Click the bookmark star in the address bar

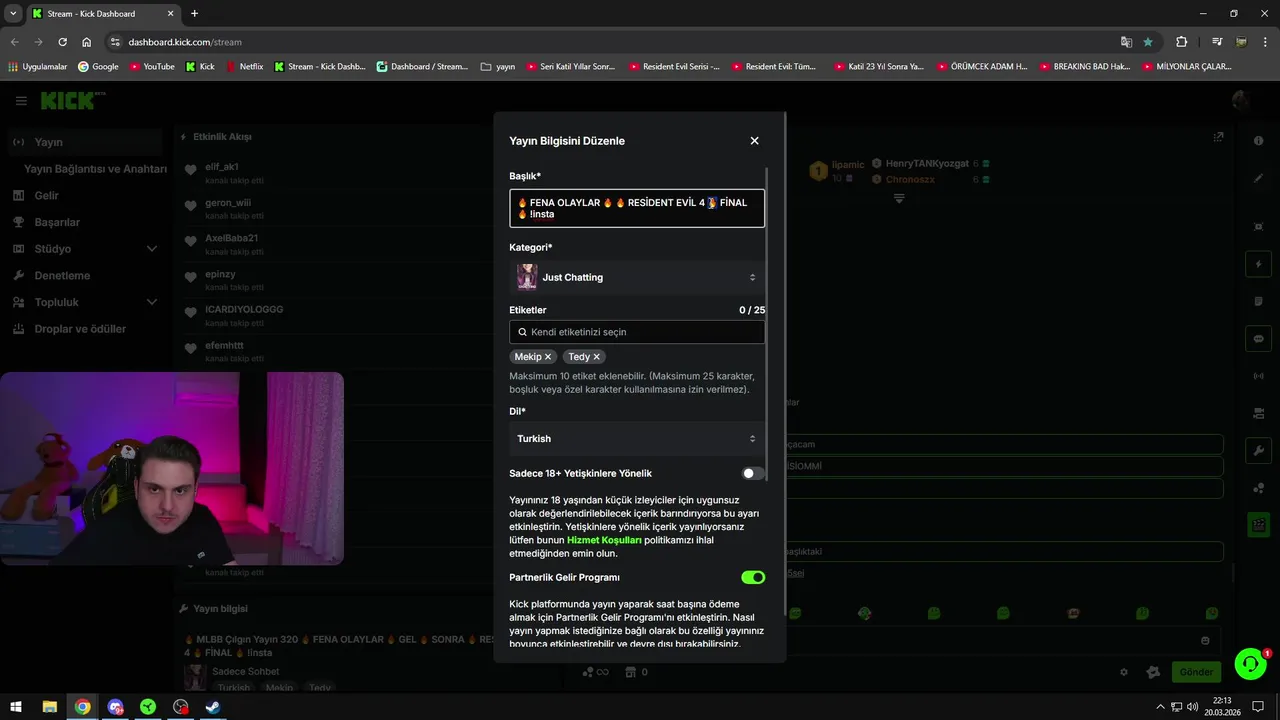[1148, 42]
